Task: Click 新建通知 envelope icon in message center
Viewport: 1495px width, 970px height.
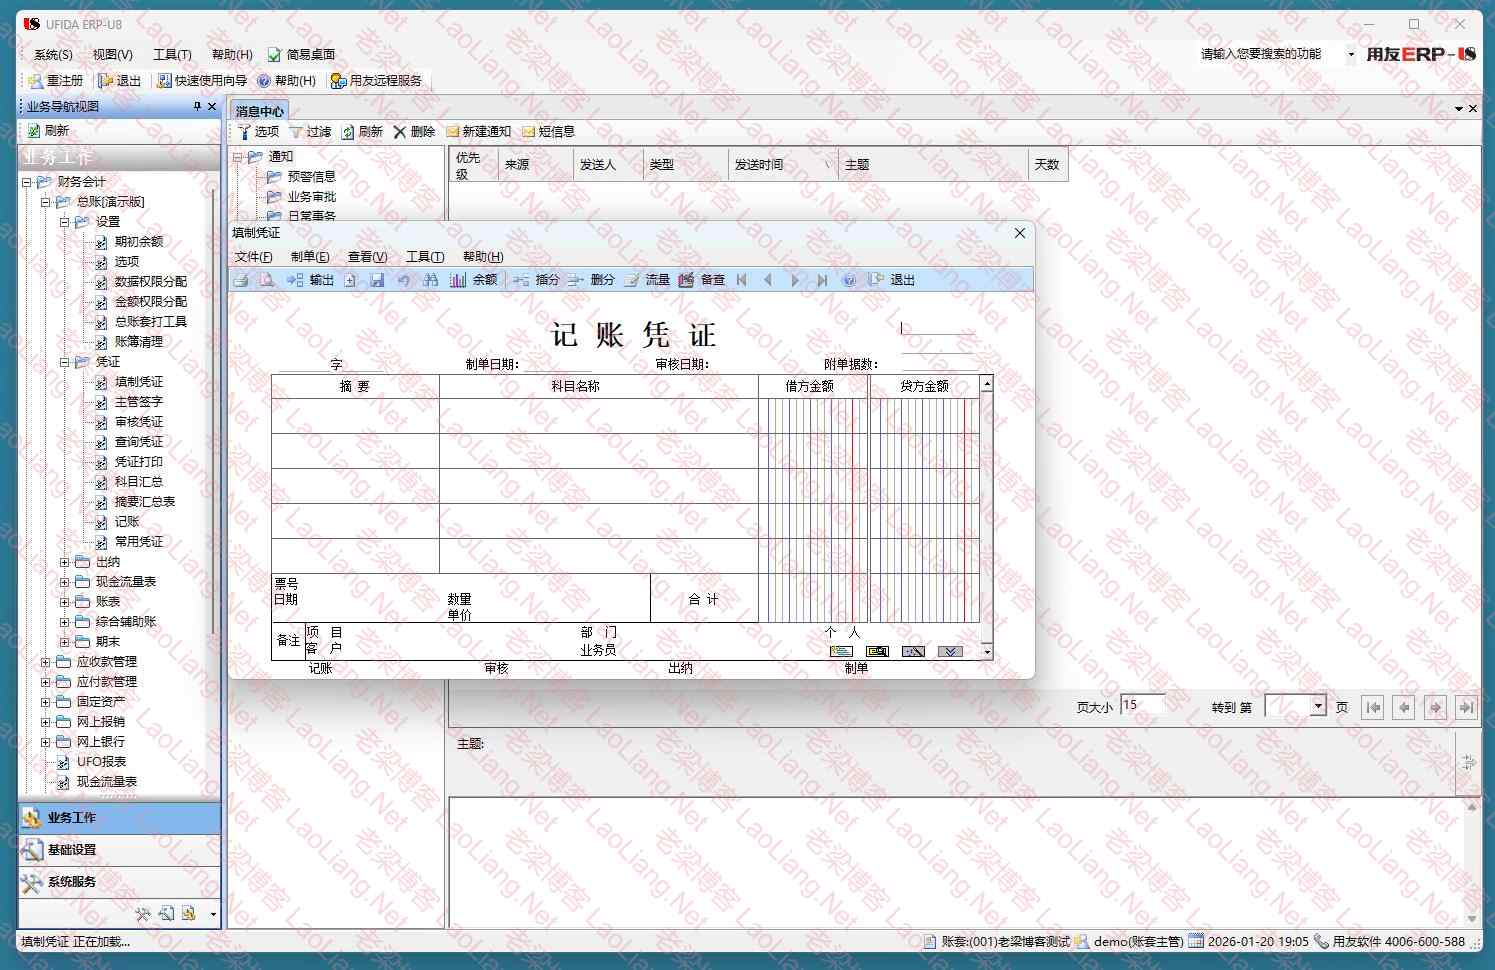Action: [x=478, y=131]
